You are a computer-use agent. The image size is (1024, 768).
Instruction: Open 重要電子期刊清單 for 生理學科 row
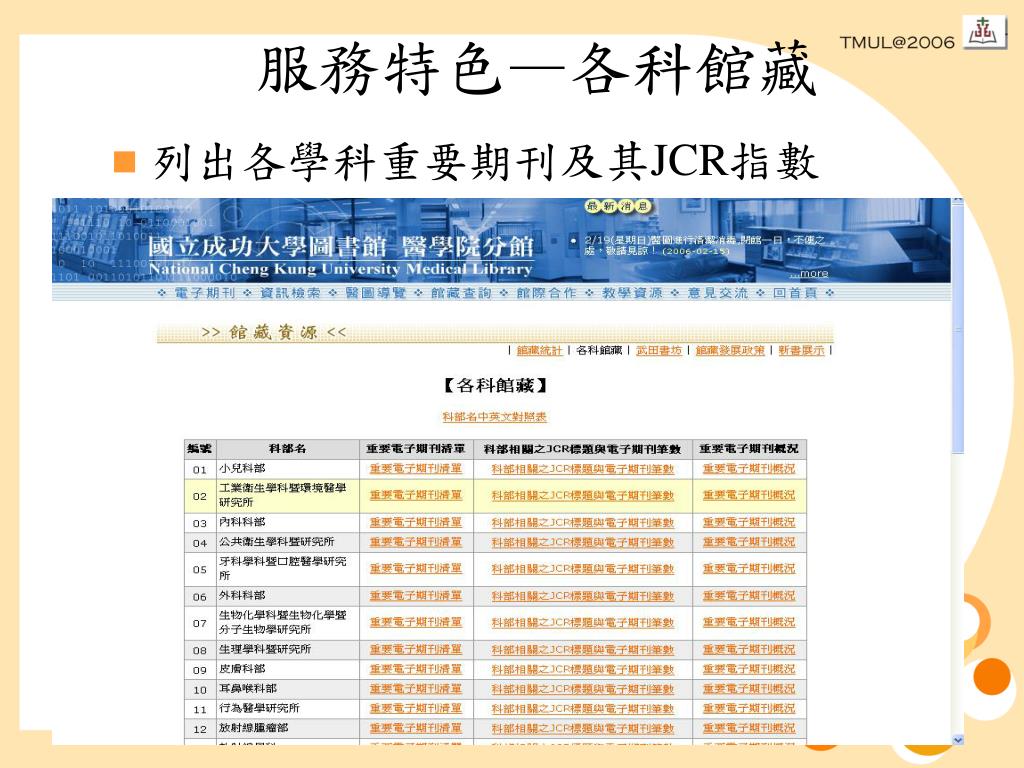point(415,650)
